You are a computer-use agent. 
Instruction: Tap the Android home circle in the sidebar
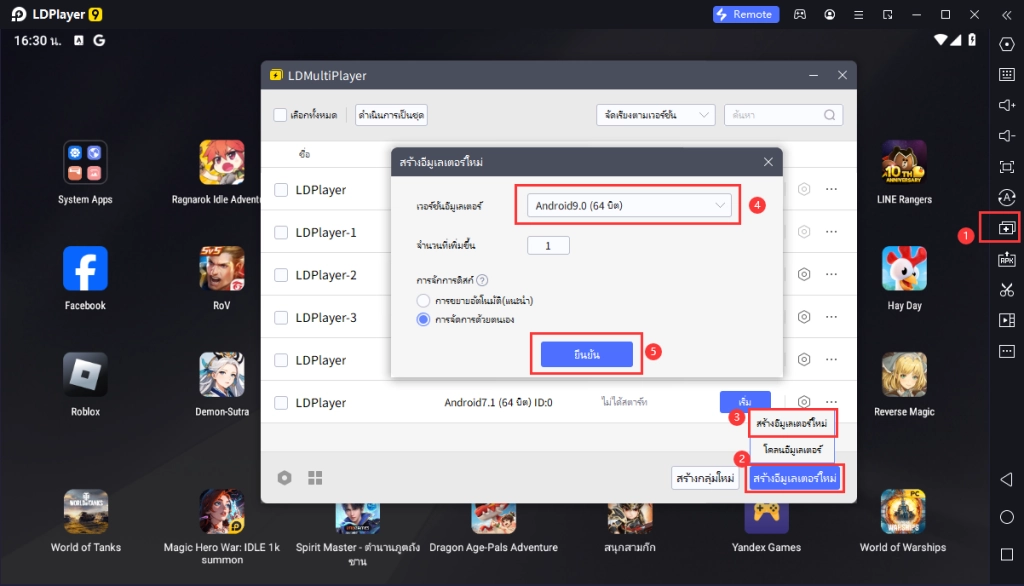[x=1006, y=517]
